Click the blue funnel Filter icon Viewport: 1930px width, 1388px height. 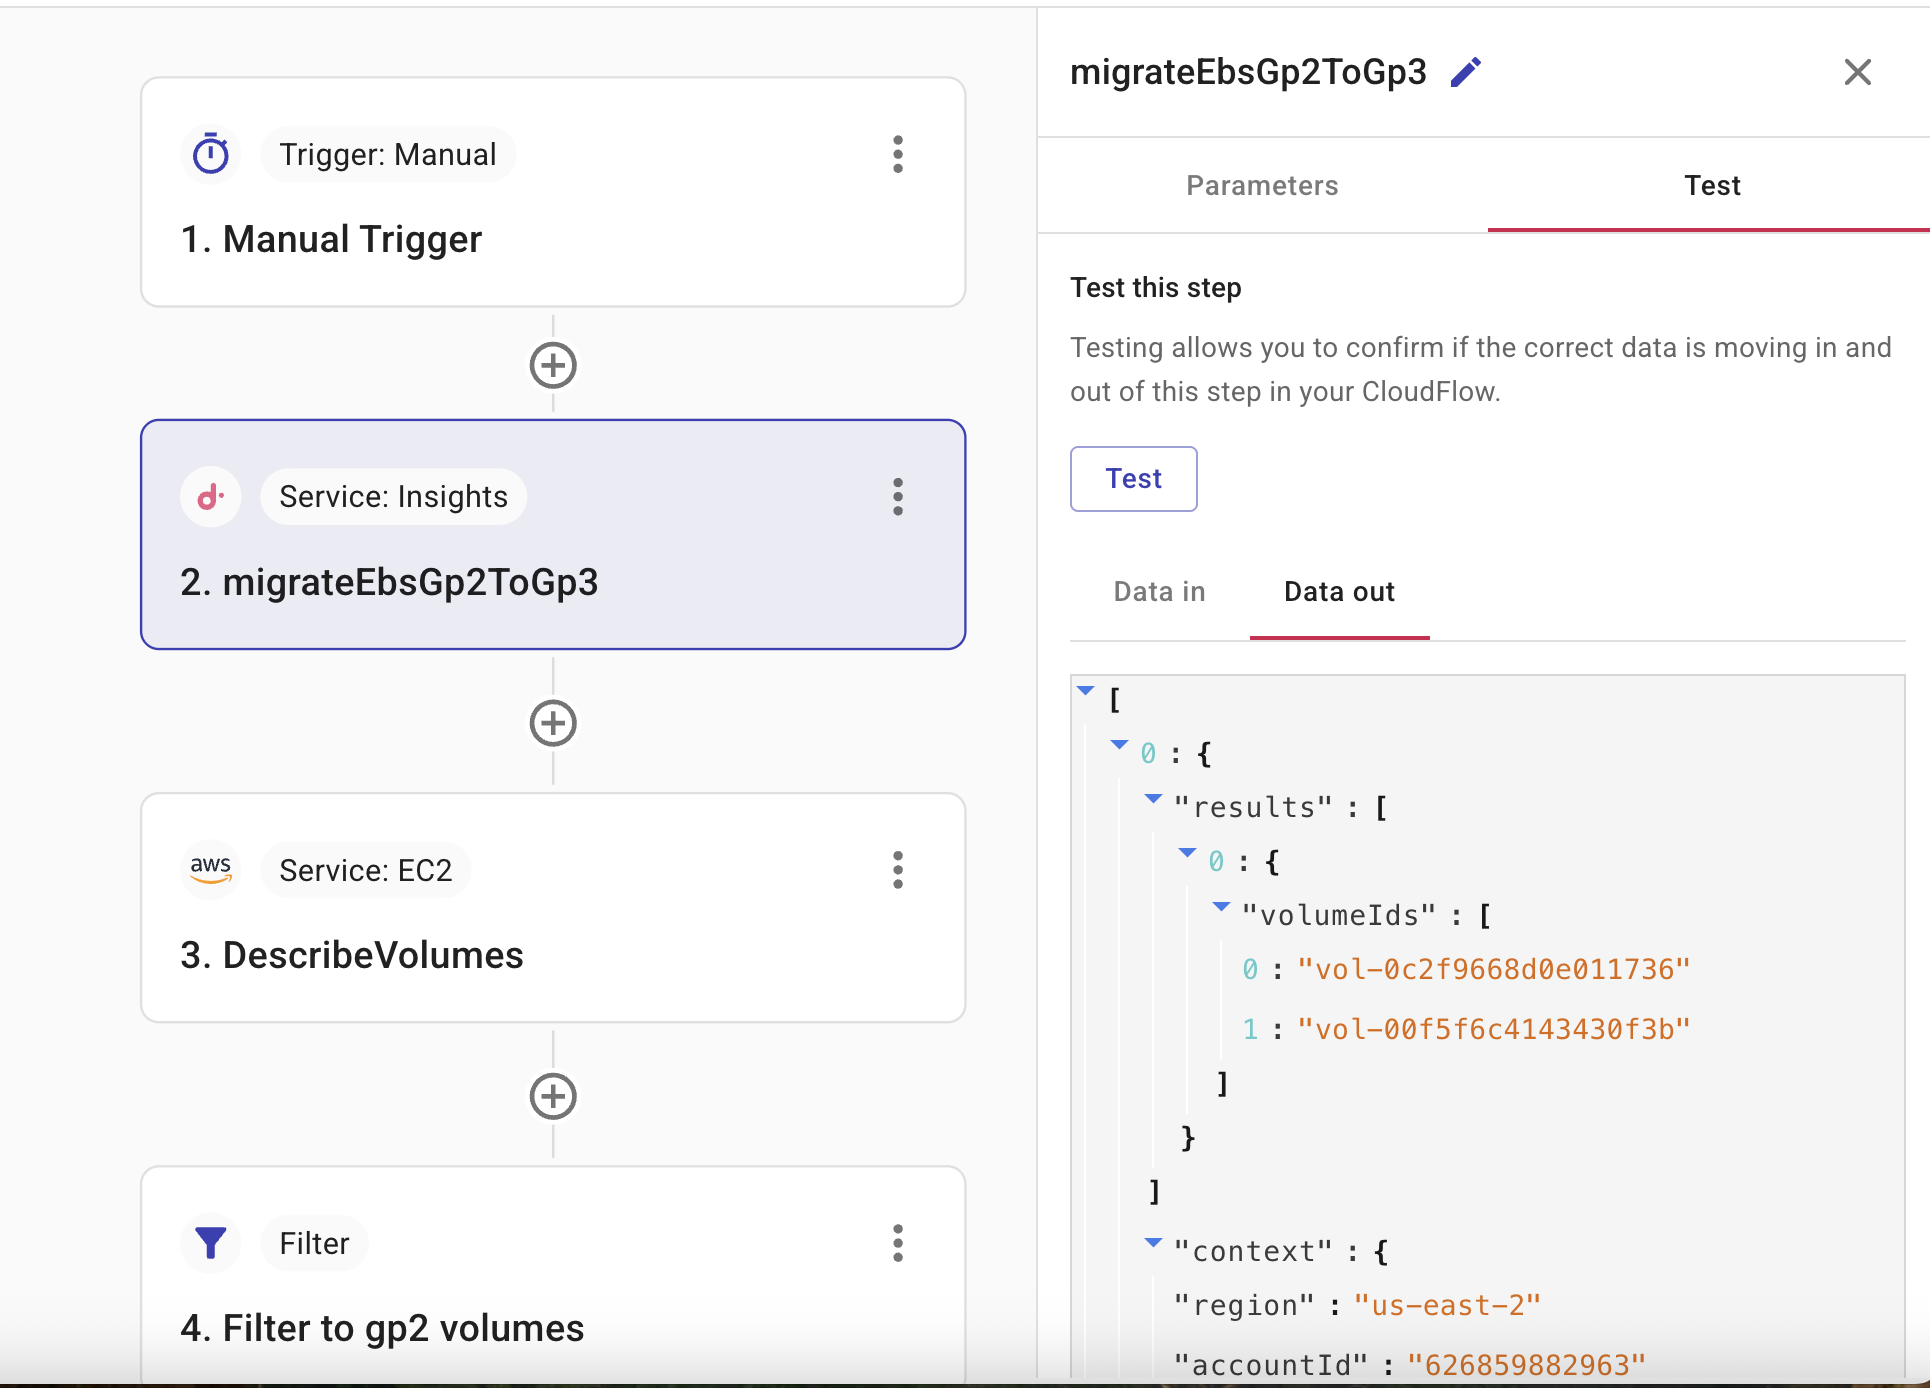point(211,1243)
